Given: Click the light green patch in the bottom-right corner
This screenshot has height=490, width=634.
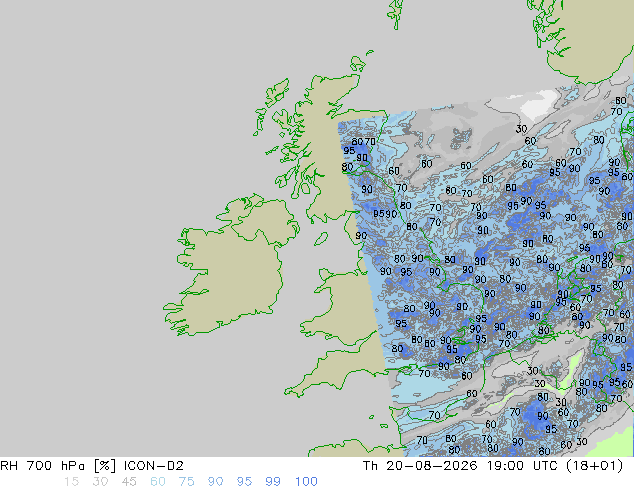Looking at the screenshot, I should tap(615, 445).
